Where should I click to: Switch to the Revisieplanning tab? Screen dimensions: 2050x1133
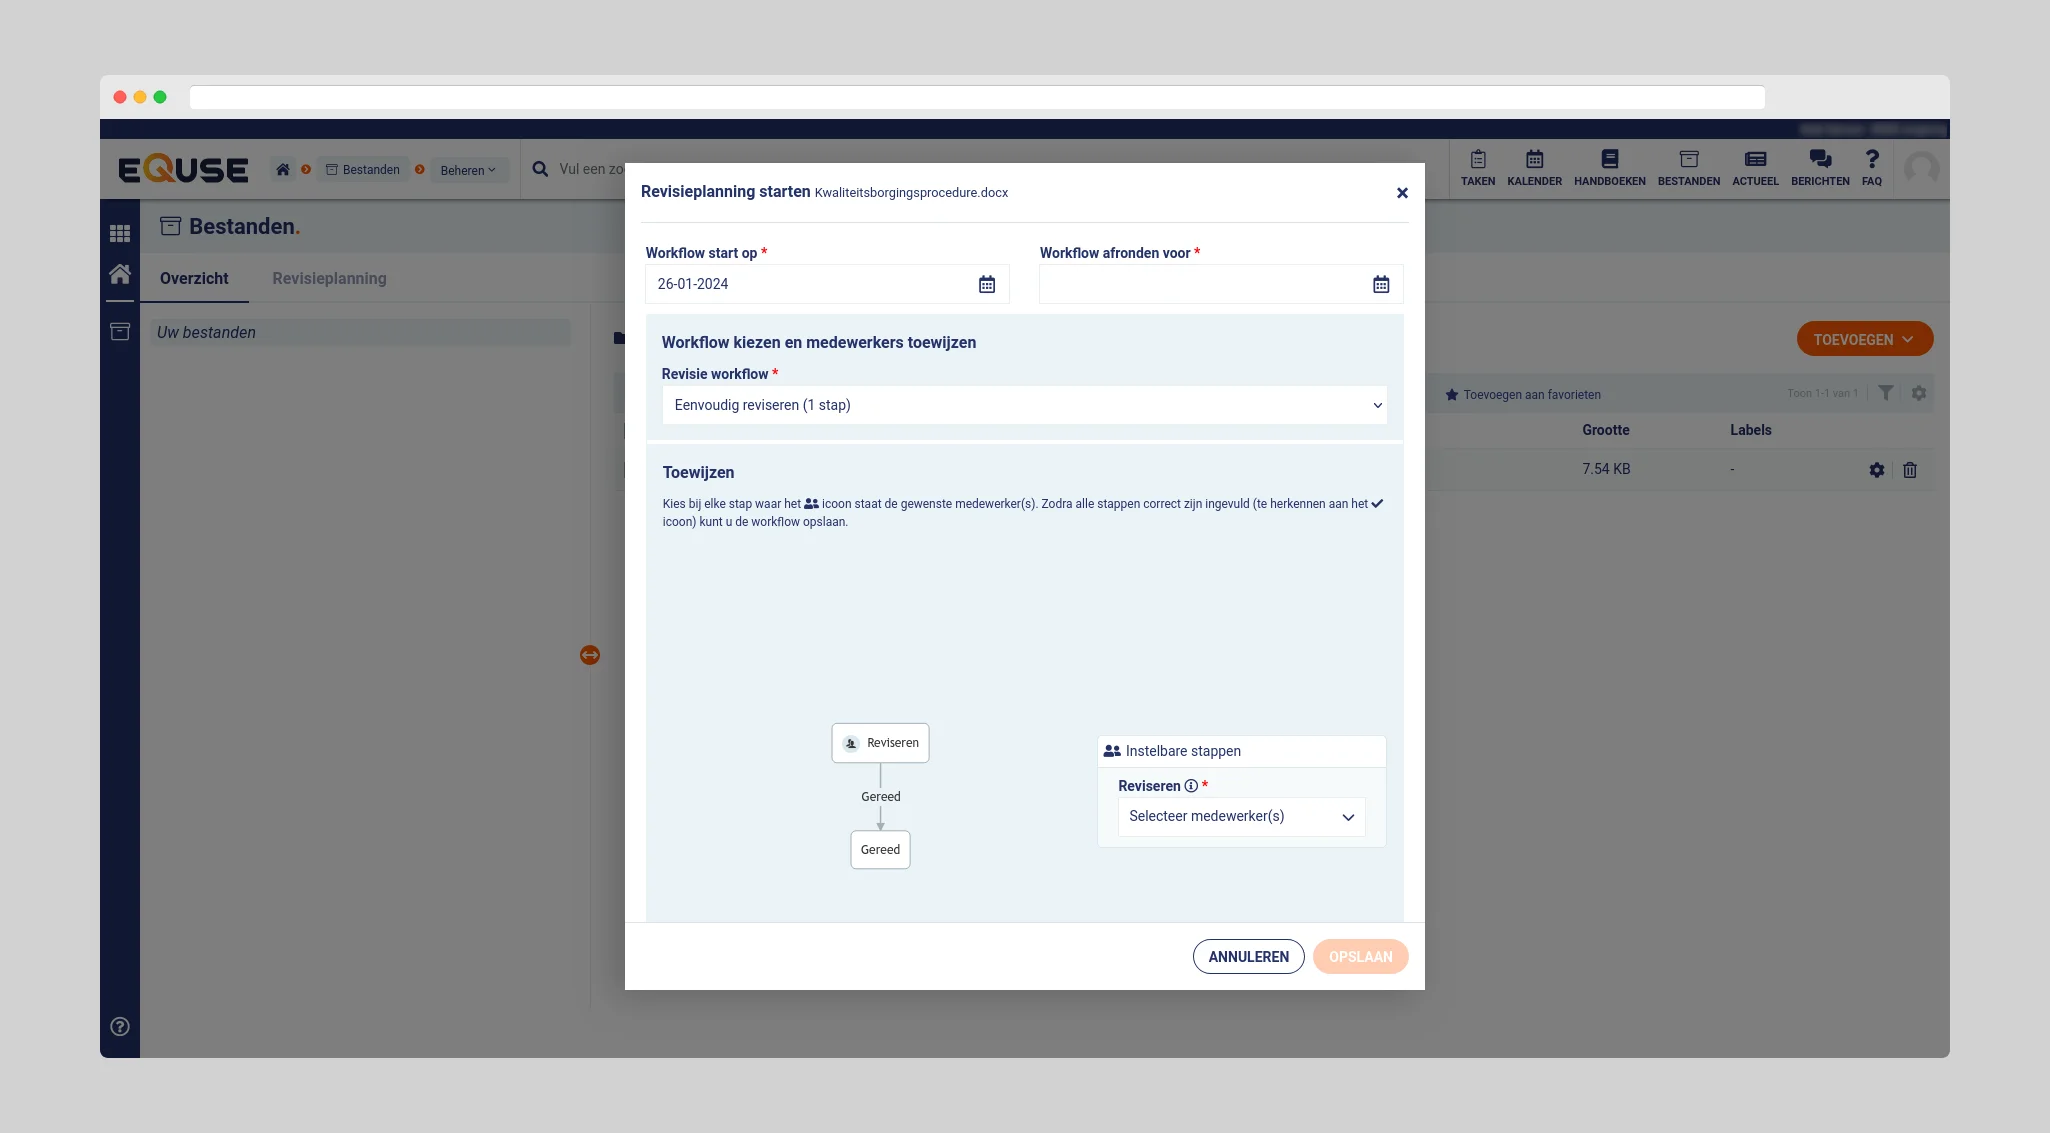pos(329,279)
